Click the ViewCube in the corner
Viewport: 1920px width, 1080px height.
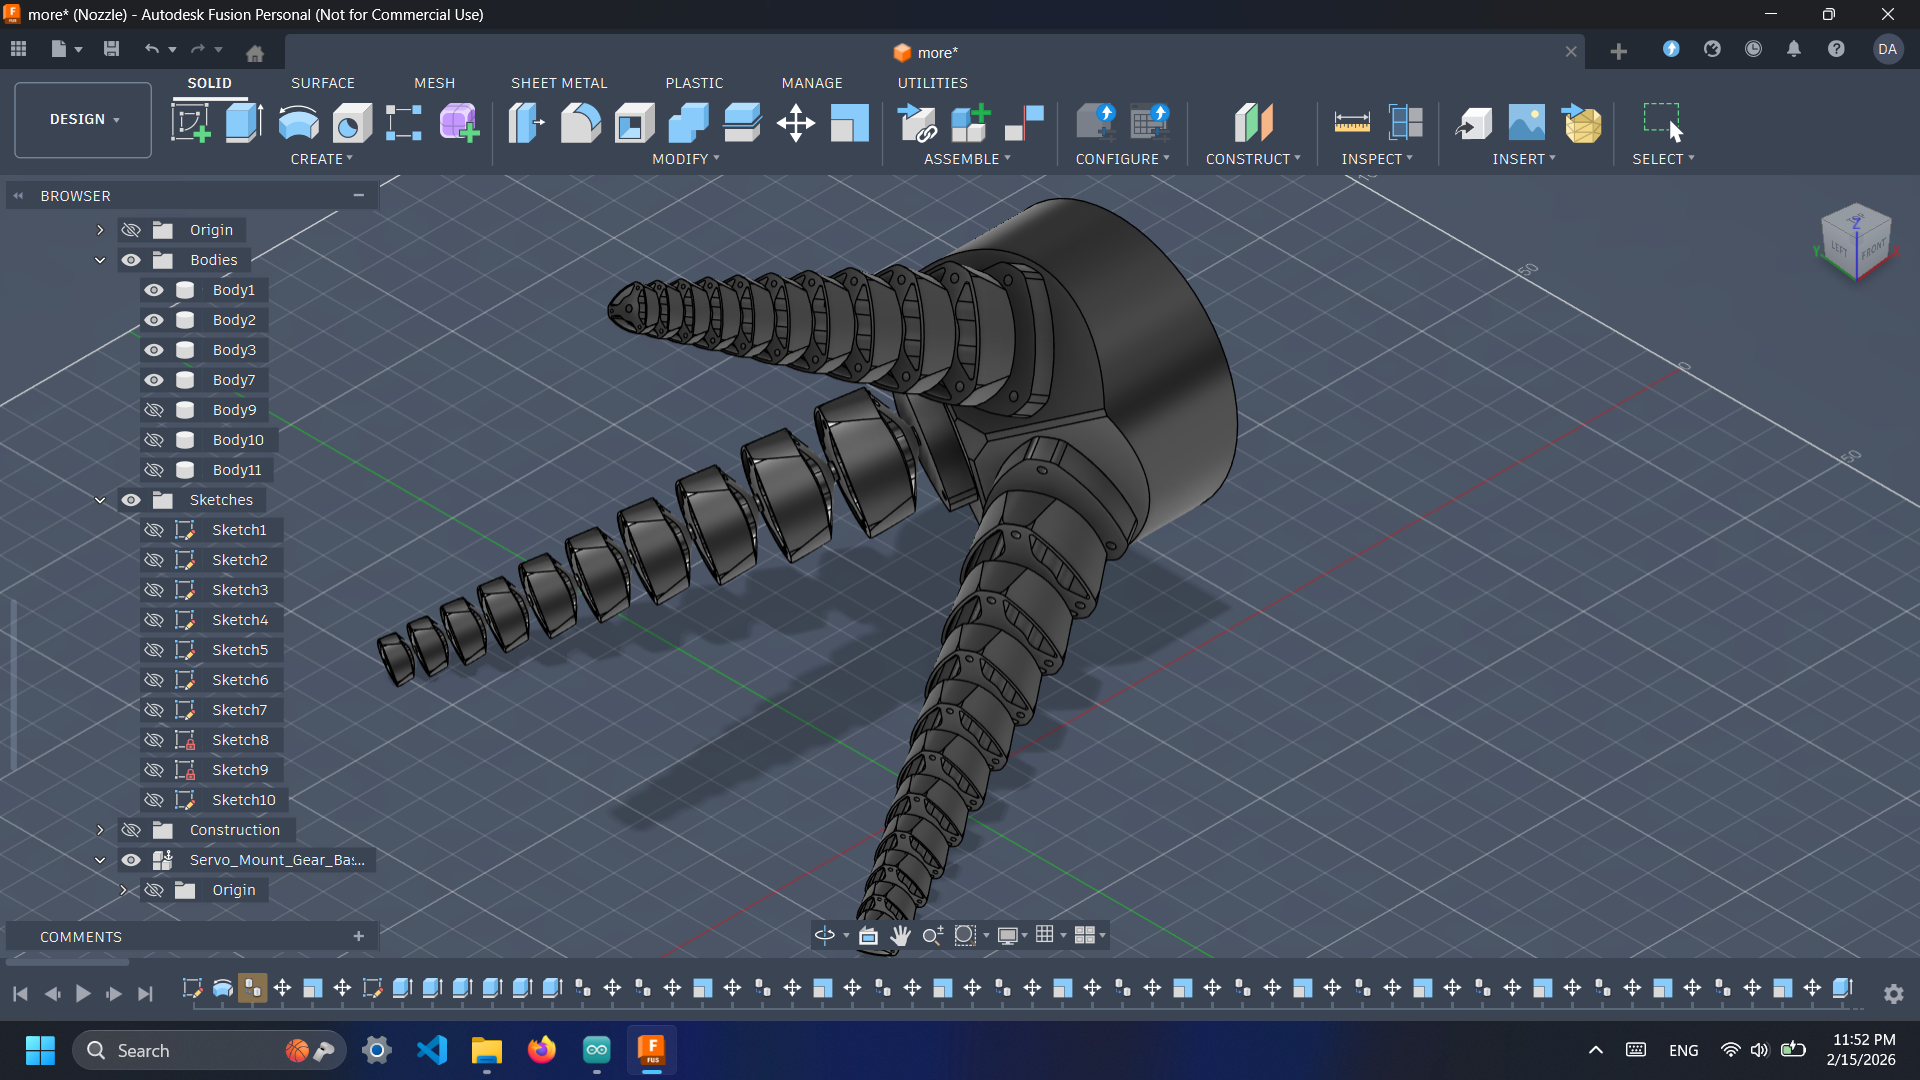point(1857,243)
